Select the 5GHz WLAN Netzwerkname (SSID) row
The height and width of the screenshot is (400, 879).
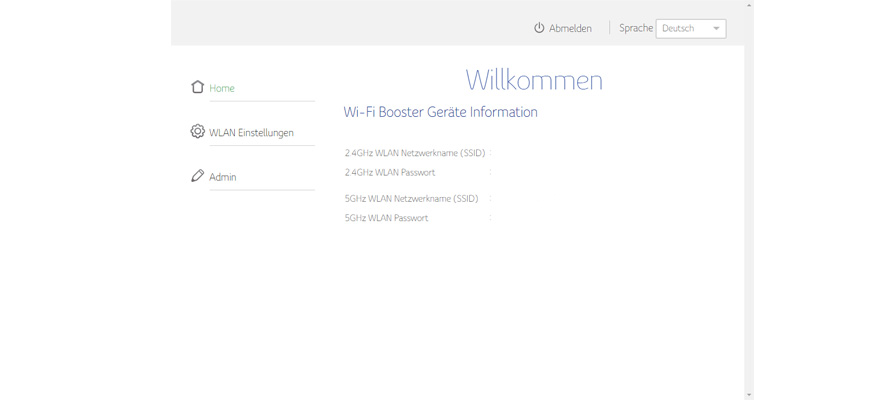(411, 198)
